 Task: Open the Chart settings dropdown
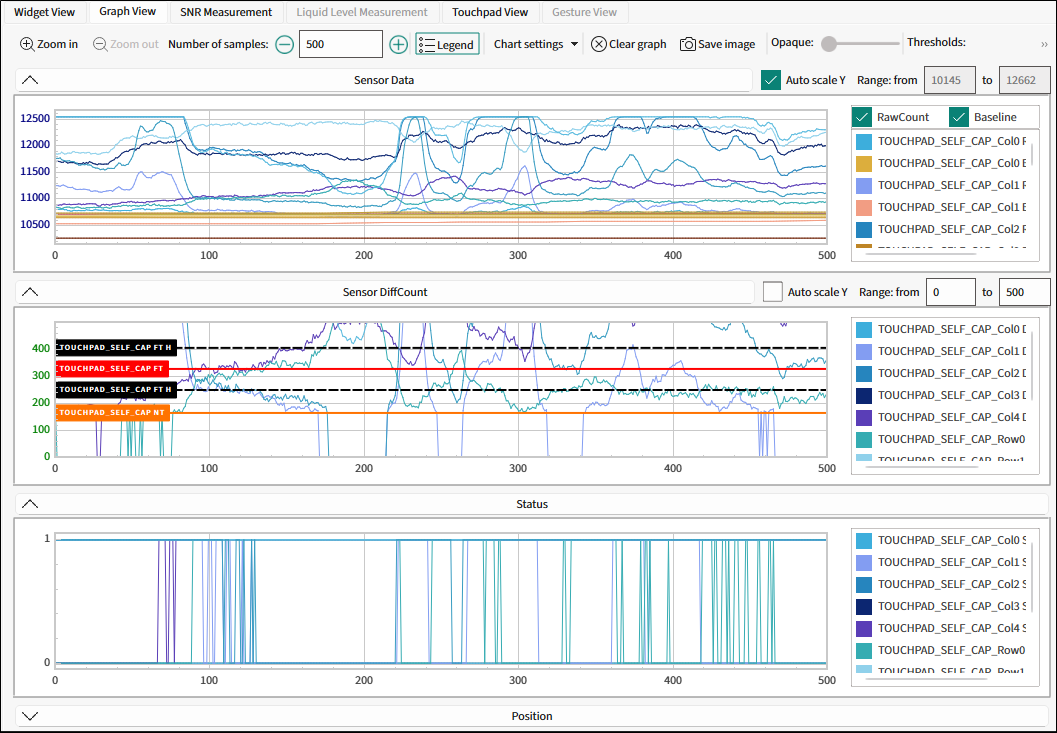click(x=536, y=45)
